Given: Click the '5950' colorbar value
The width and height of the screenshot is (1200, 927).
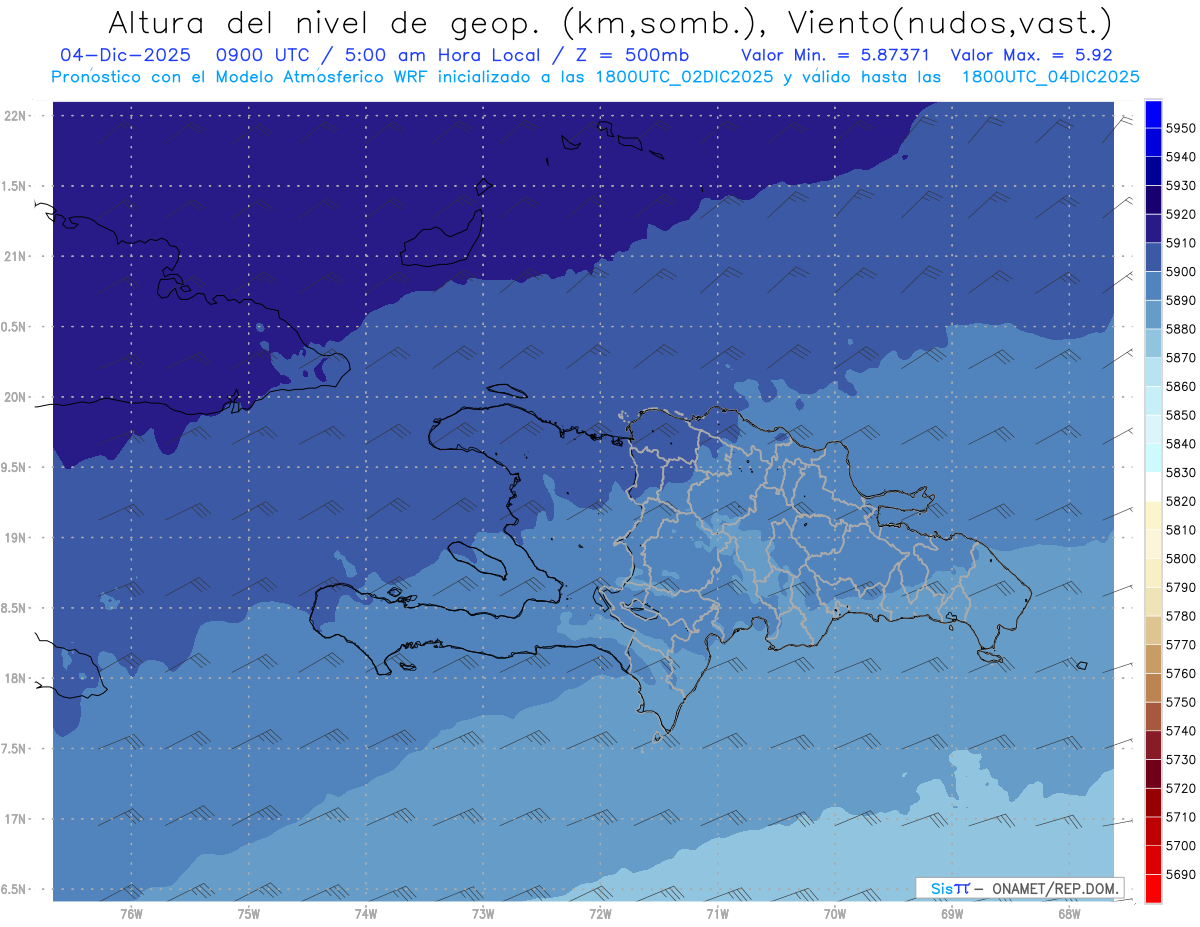Looking at the screenshot, I should pos(1181,128).
